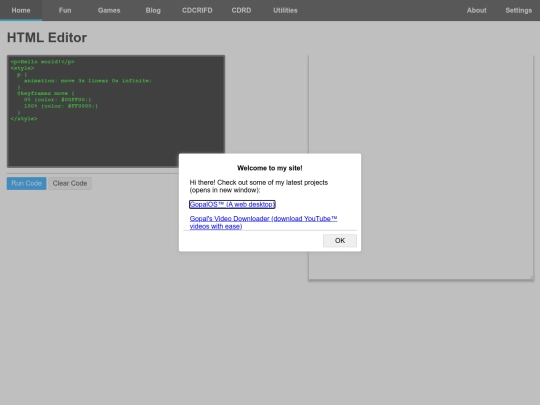Click the Run Code button

(x=27, y=183)
